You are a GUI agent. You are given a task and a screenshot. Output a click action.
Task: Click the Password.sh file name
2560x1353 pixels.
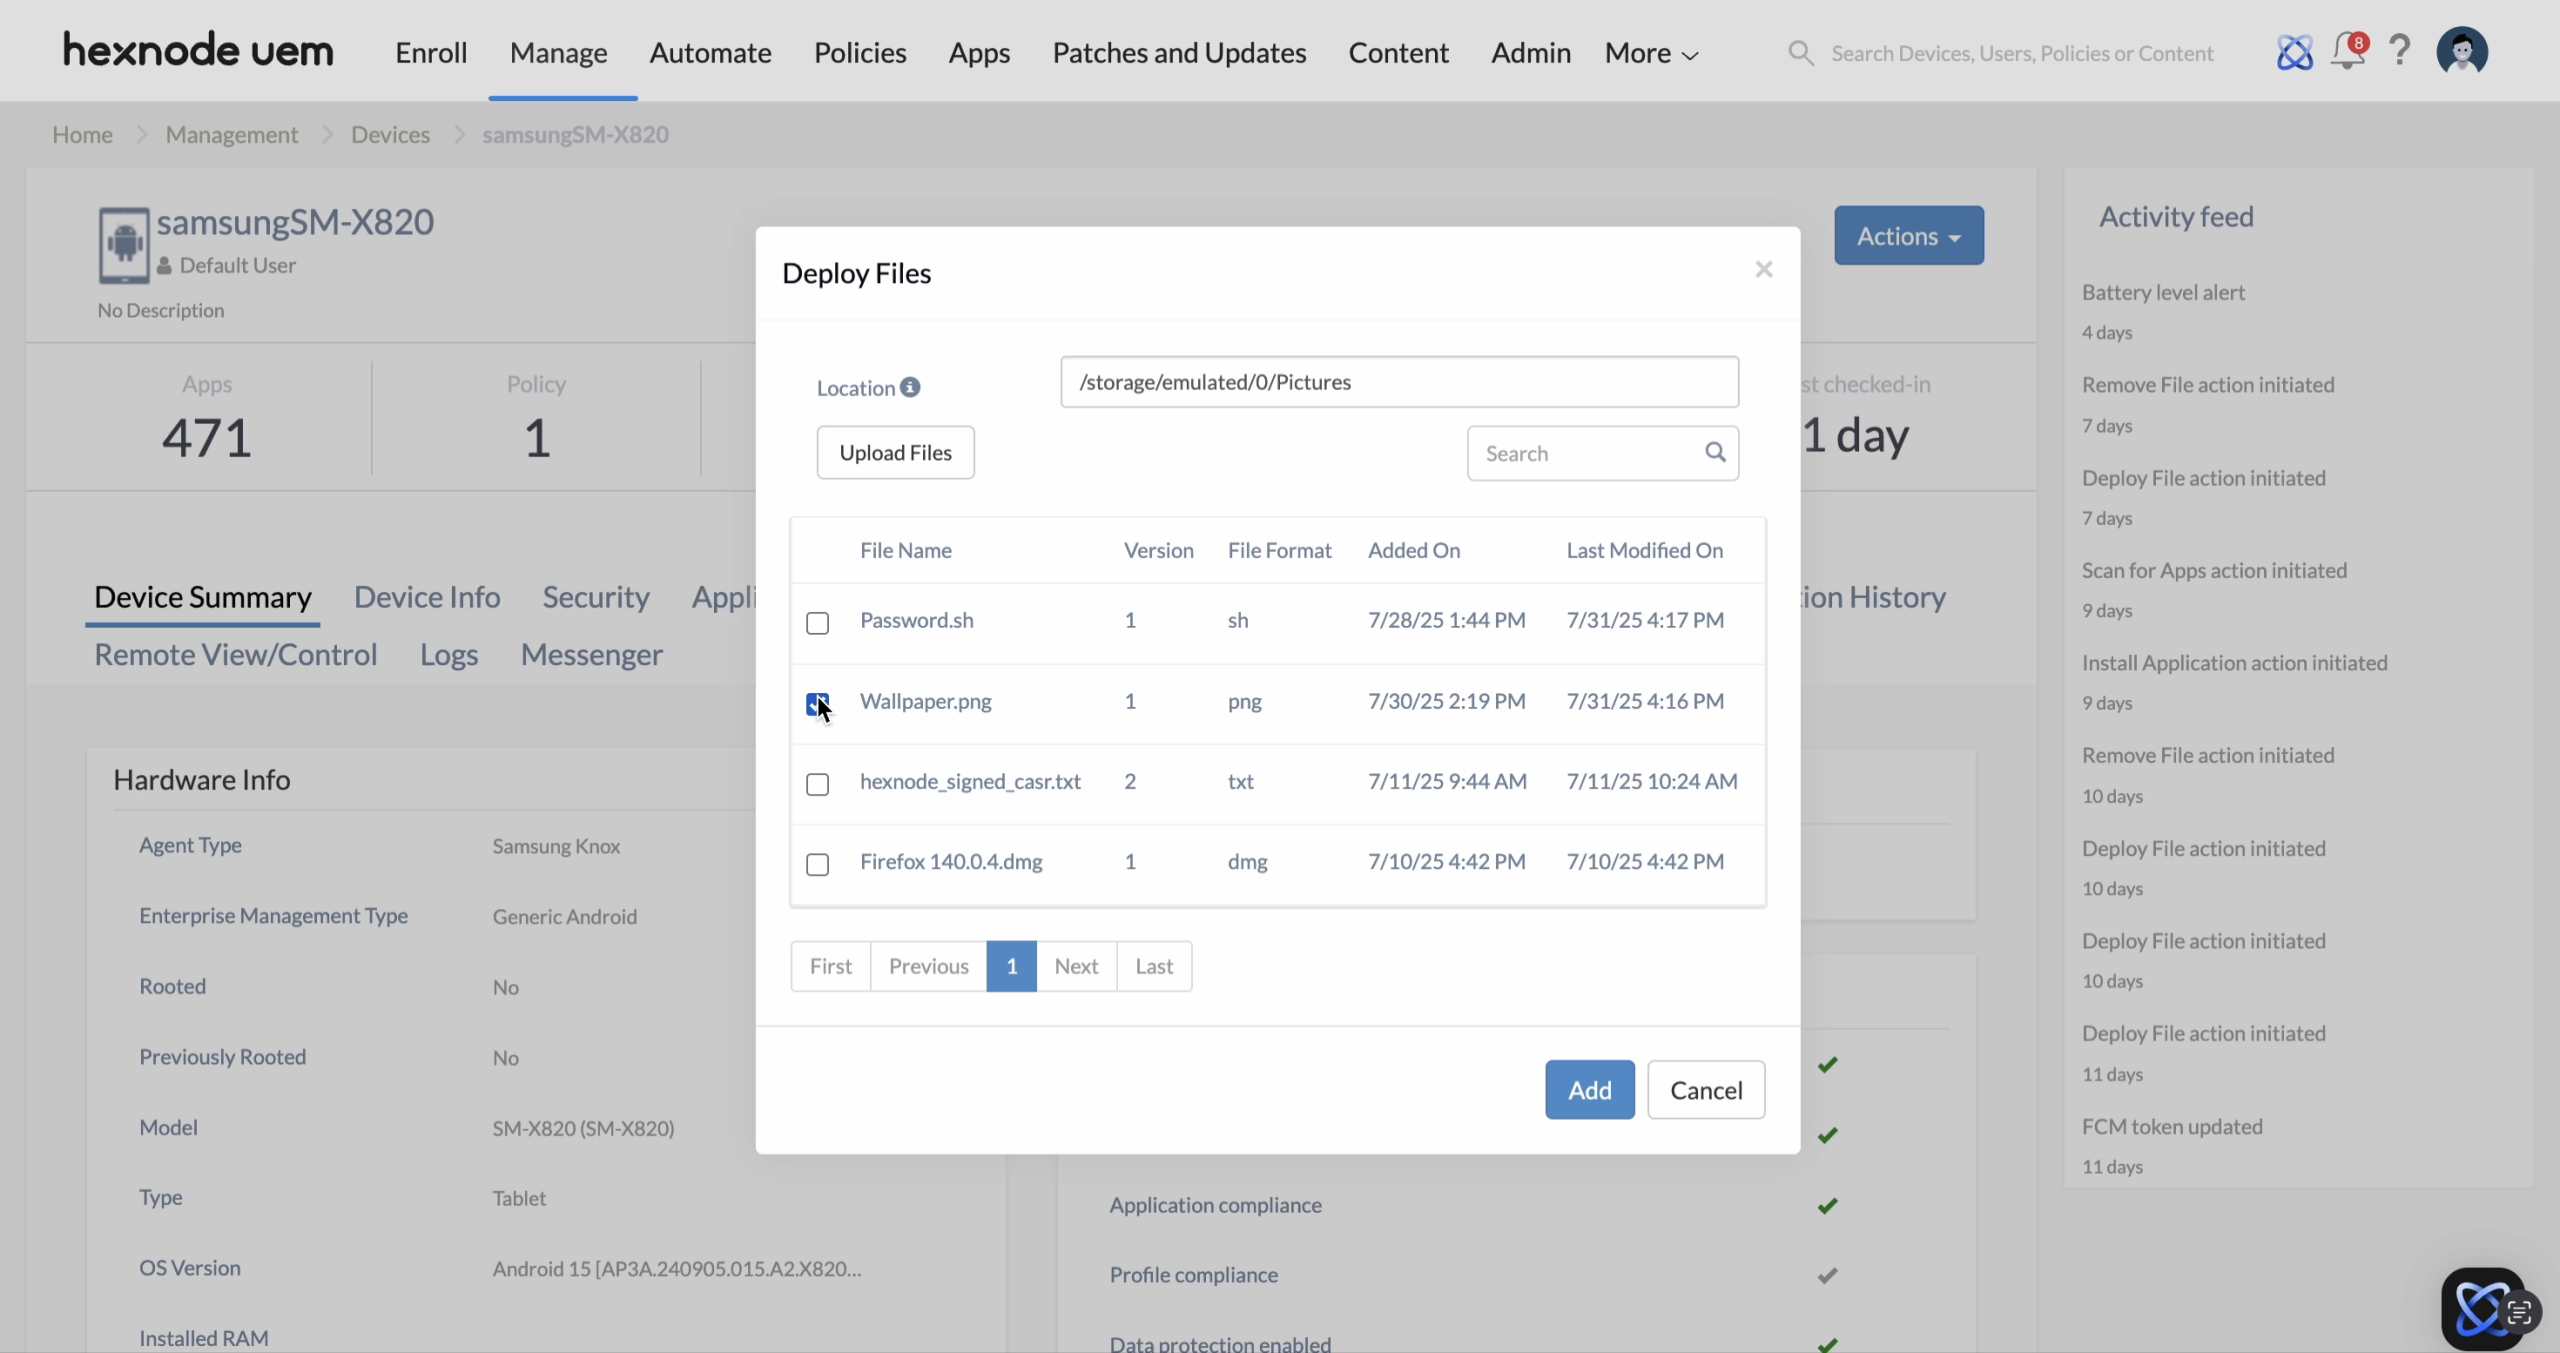tap(917, 620)
